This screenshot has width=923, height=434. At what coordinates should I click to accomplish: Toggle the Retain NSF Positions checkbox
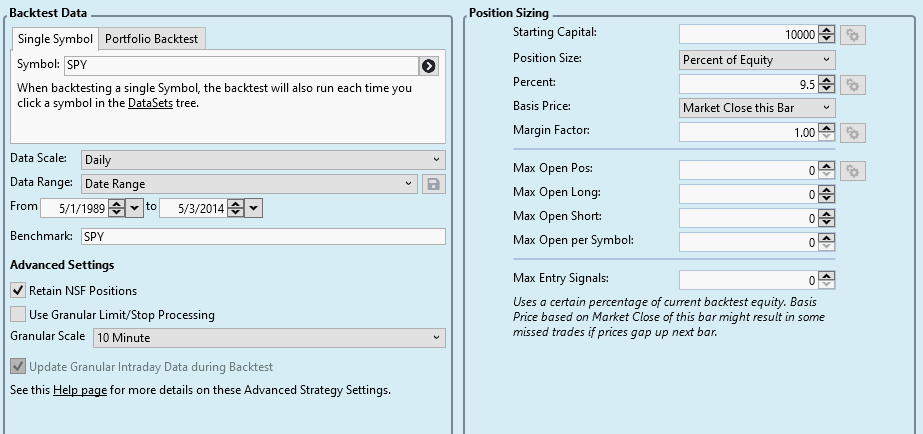pyautogui.click(x=18, y=290)
